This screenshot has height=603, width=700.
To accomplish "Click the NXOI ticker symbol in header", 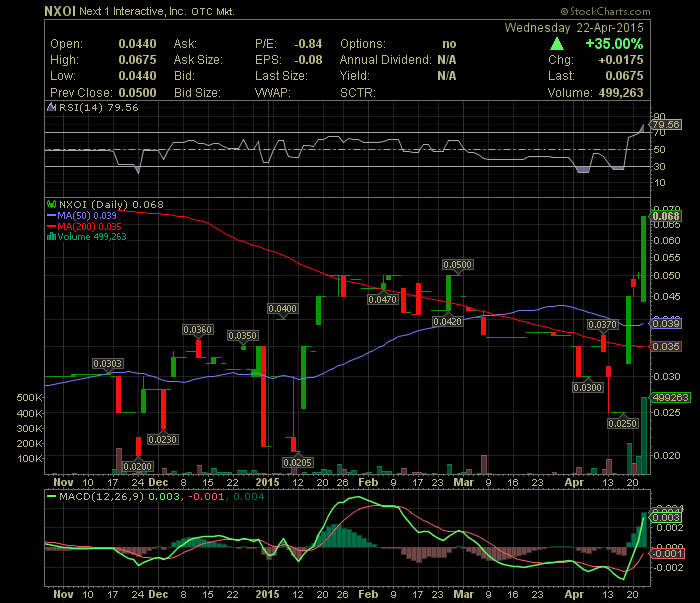I will pos(60,11).
